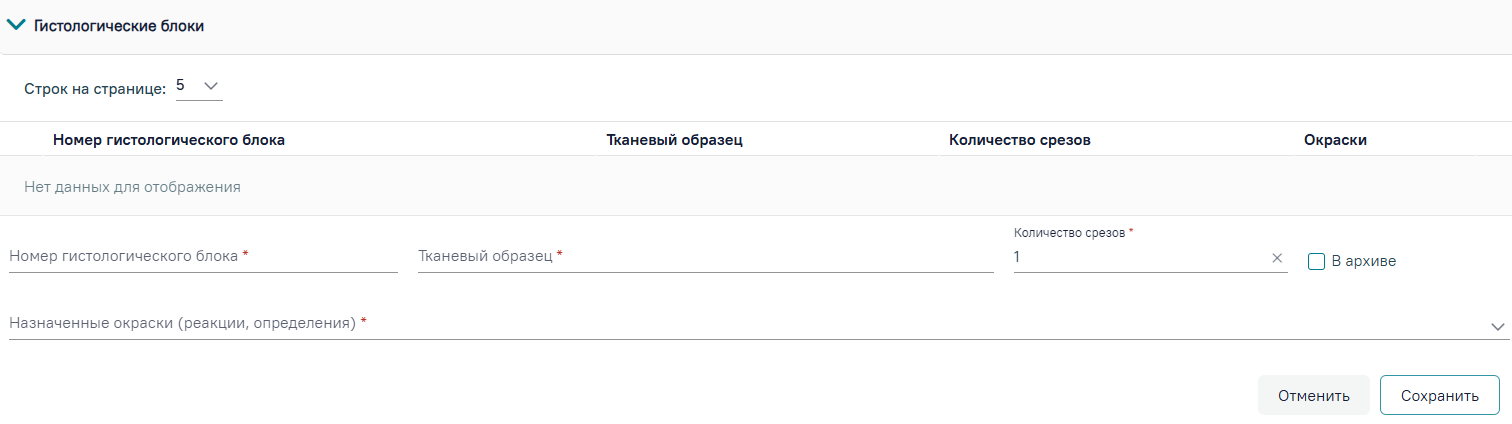Collapse the Гистологические блоки section chevron
Viewport: 1512px width, 424px height.
point(17,26)
